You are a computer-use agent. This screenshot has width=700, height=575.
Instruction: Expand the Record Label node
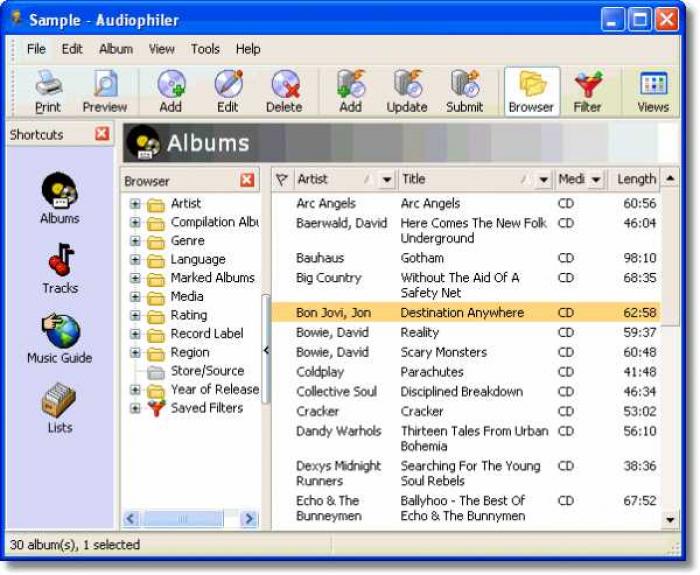point(135,334)
